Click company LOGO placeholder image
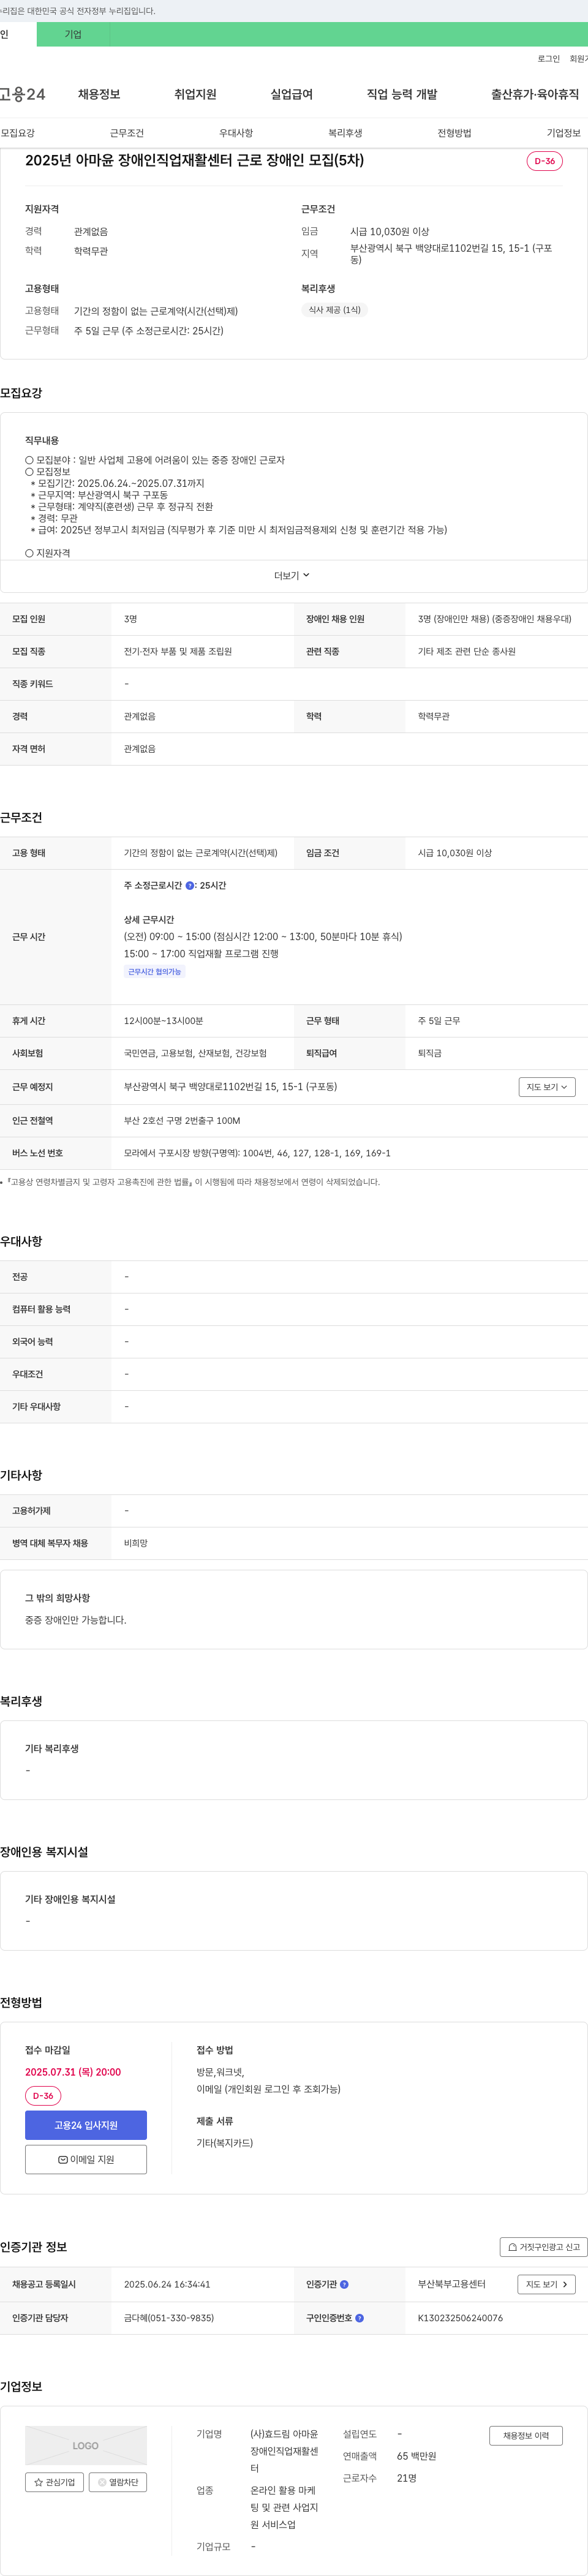The height and width of the screenshot is (2576, 588). coord(86,2445)
